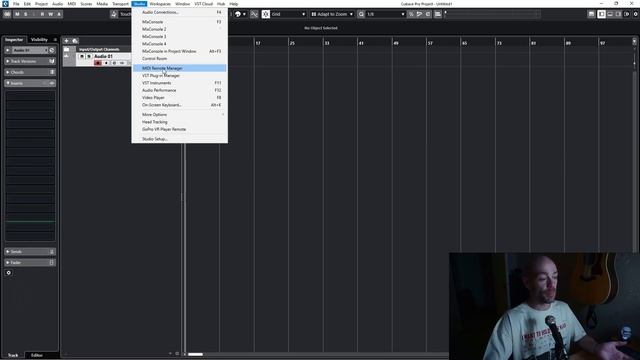Screen dimensions: 640x360
Task: Select Audio Performance menu entry
Action: (180, 90)
